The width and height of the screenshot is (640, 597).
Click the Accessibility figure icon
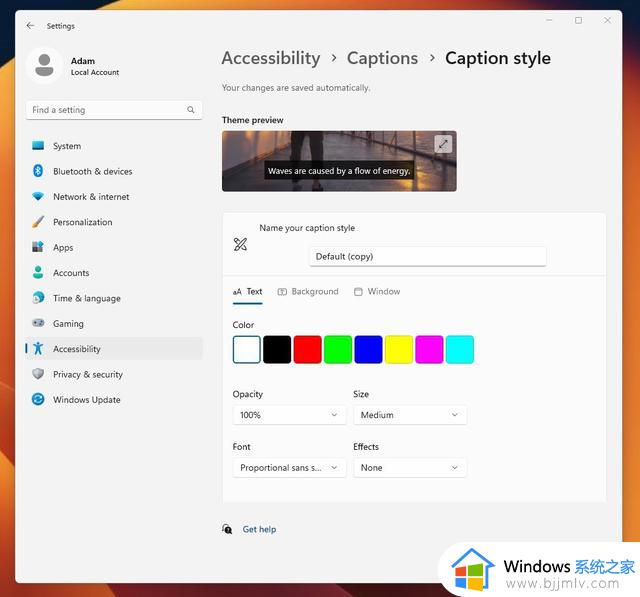[38, 348]
